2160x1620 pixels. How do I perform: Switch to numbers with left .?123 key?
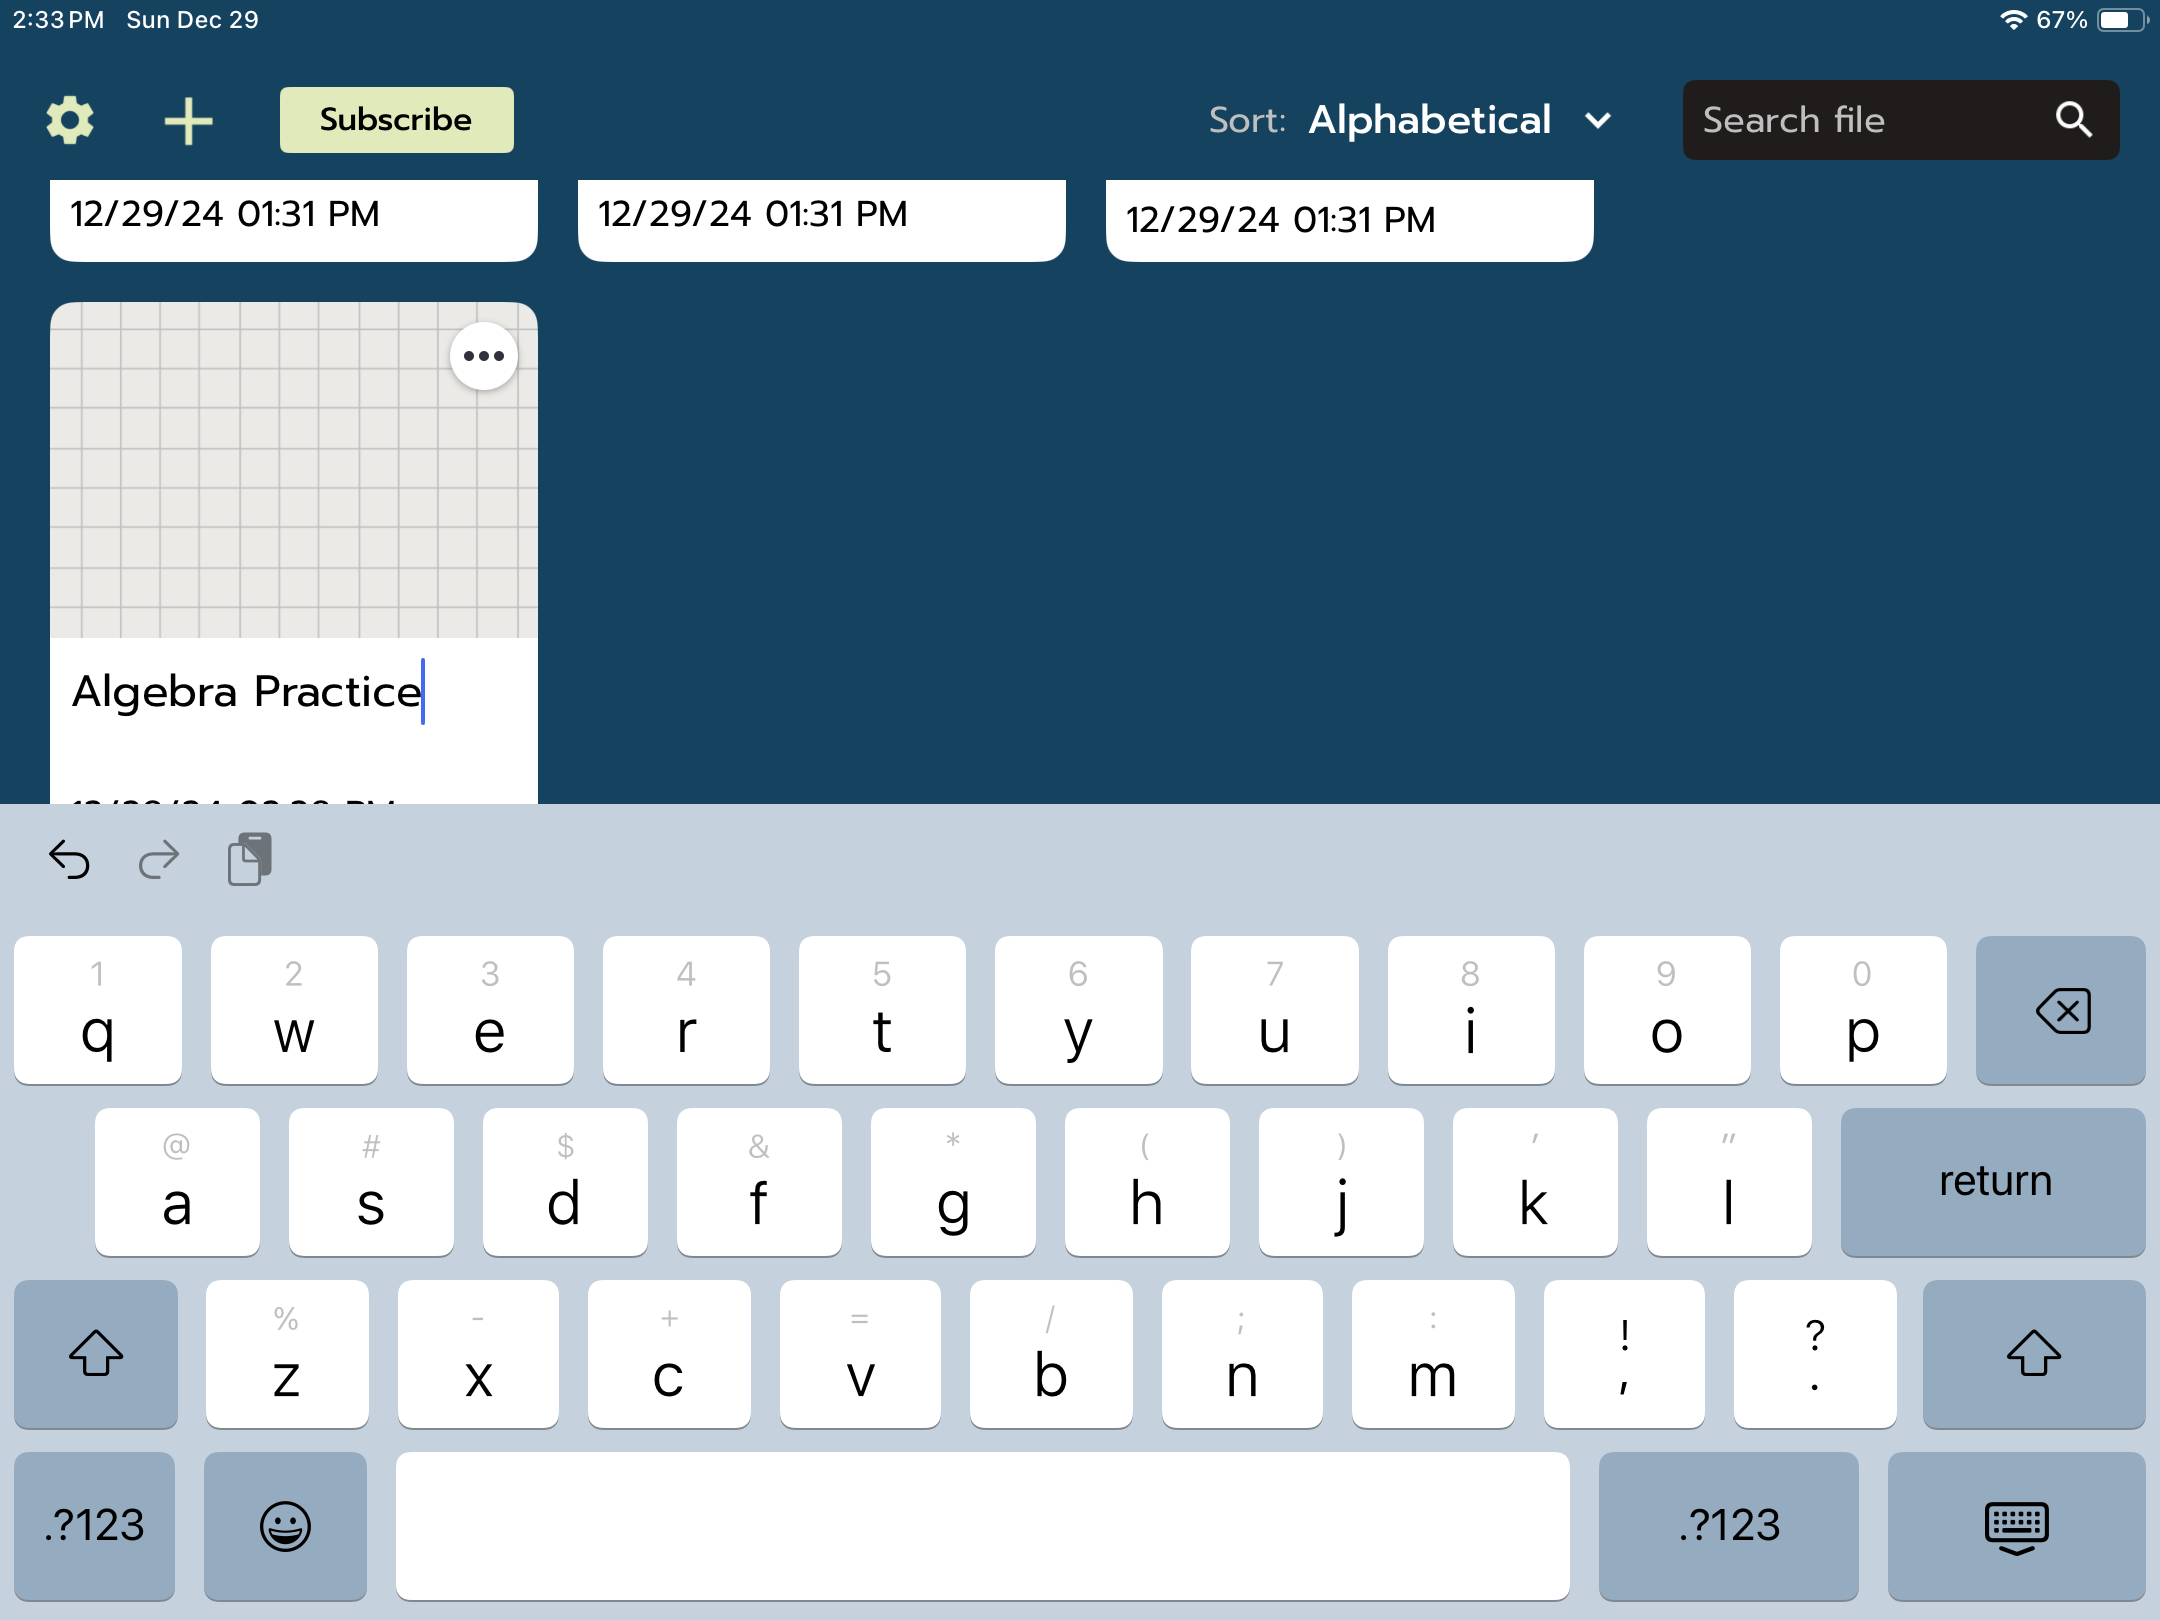tap(95, 1526)
